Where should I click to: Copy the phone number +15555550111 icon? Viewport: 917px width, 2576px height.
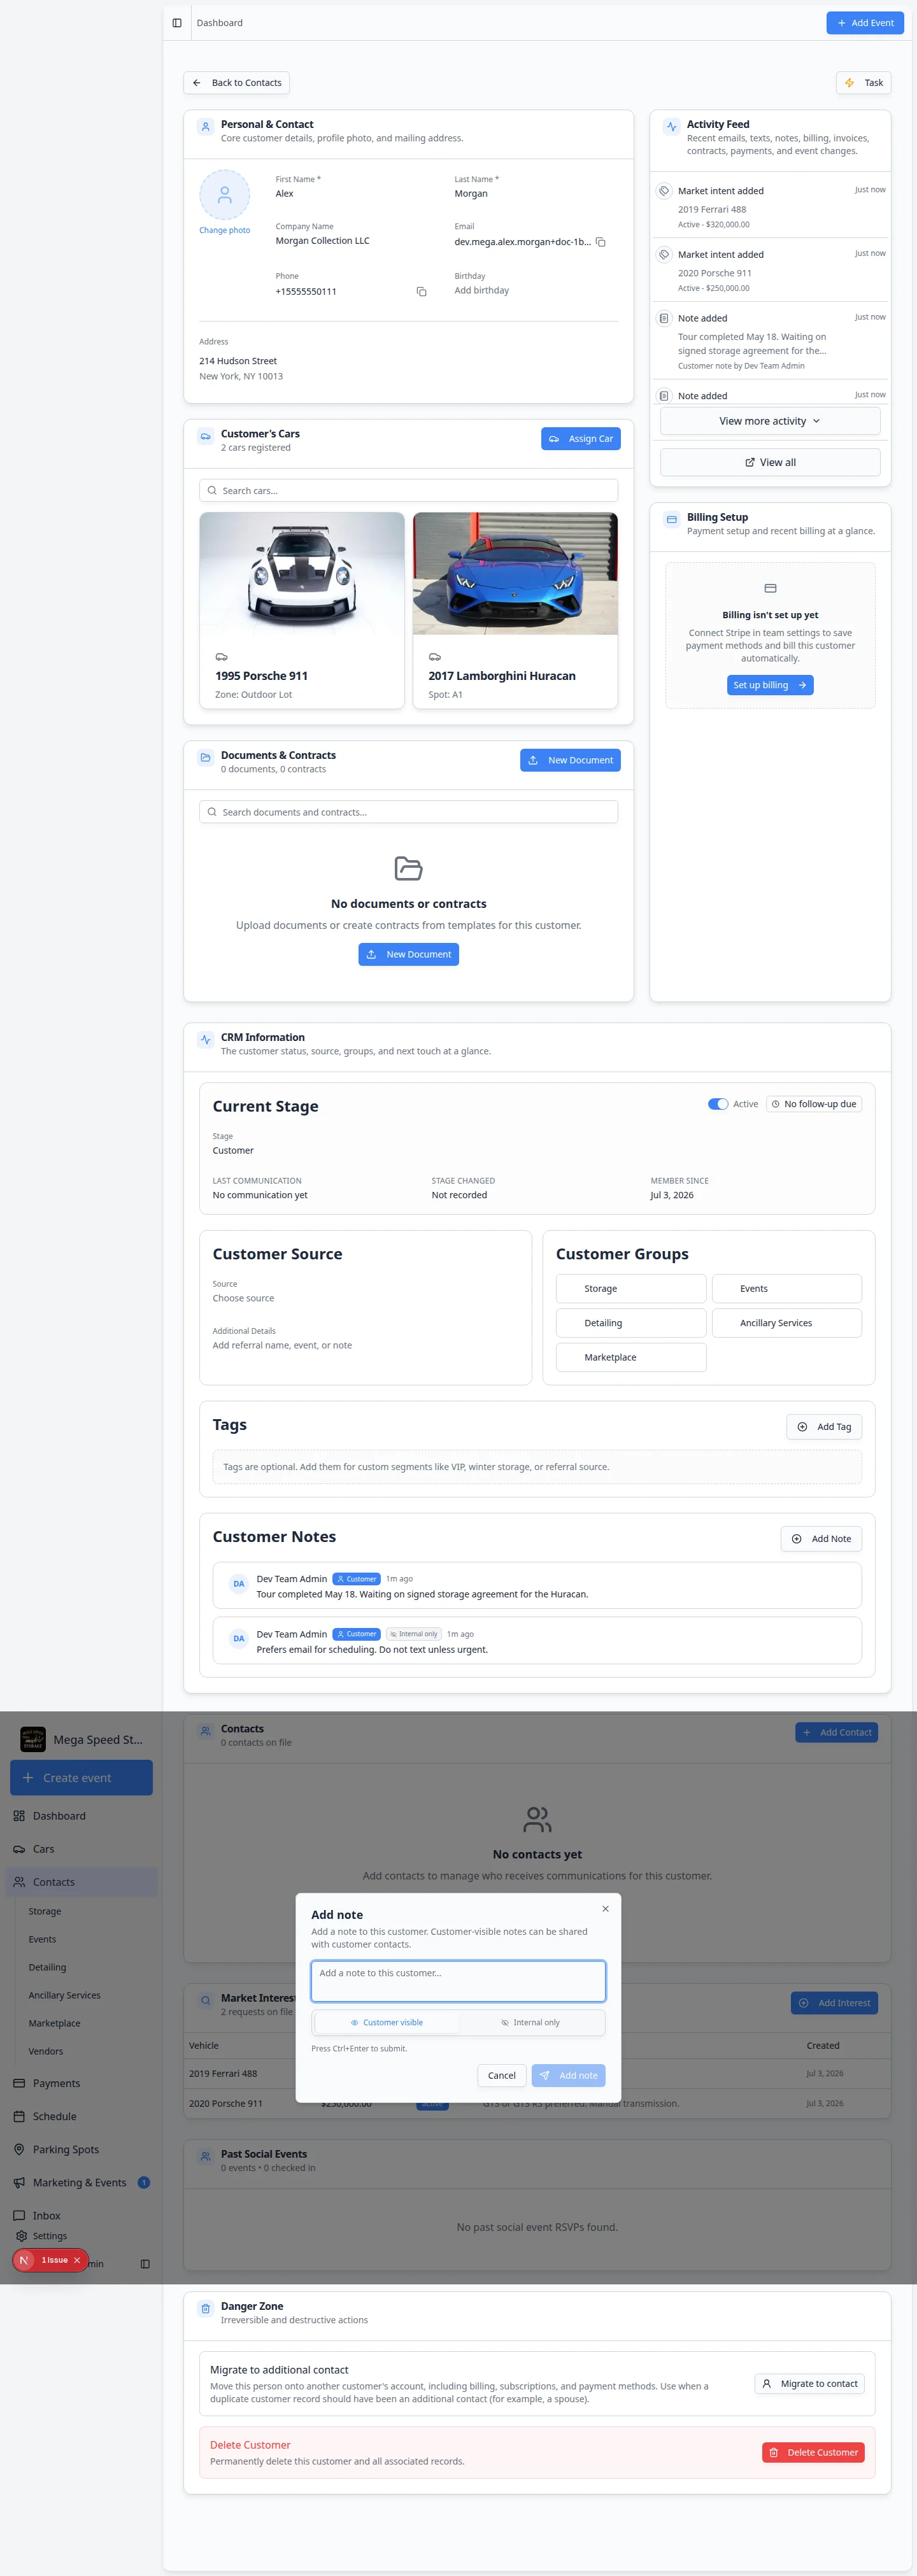click(x=421, y=292)
